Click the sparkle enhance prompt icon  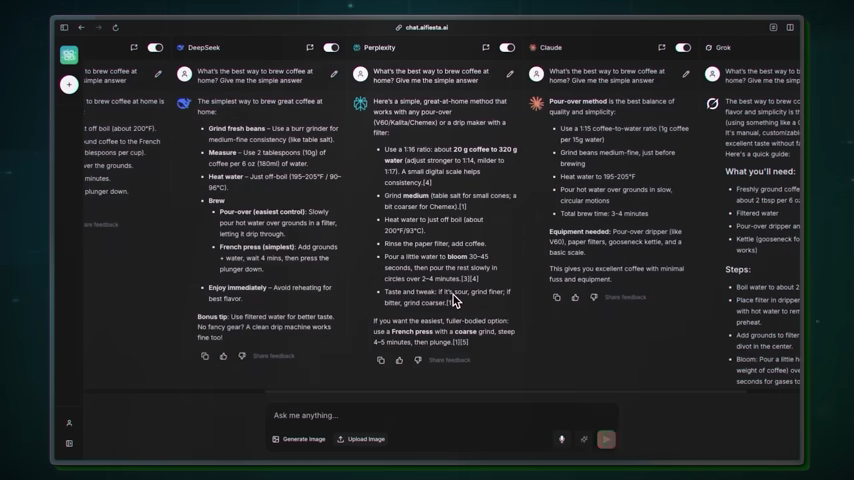click(x=584, y=439)
